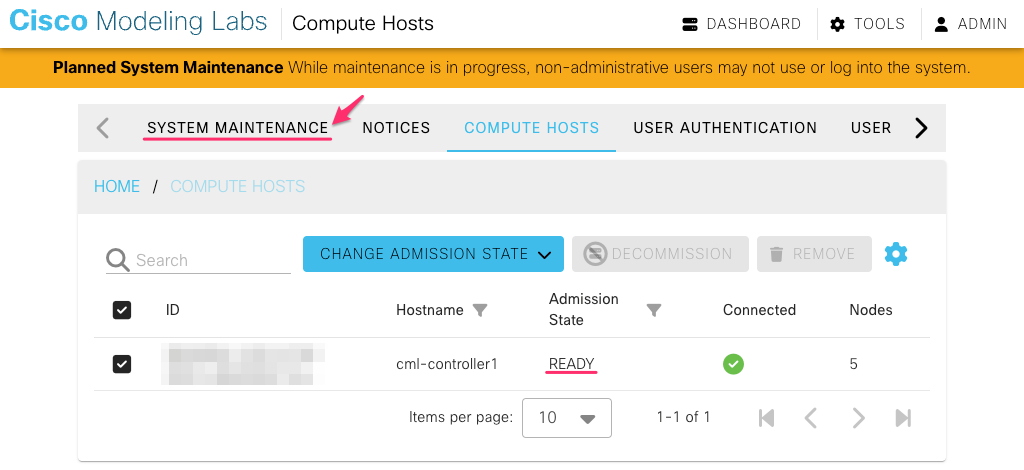Open the Tools menu with the gear icon

[x=867, y=24]
